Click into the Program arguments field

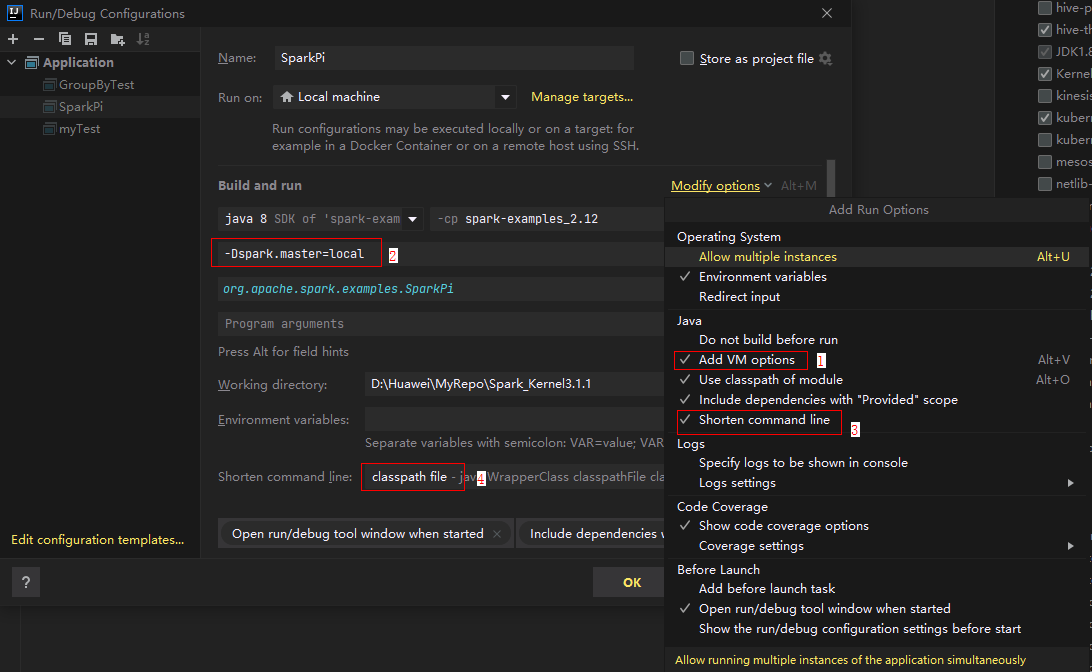click(x=440, y=324)
